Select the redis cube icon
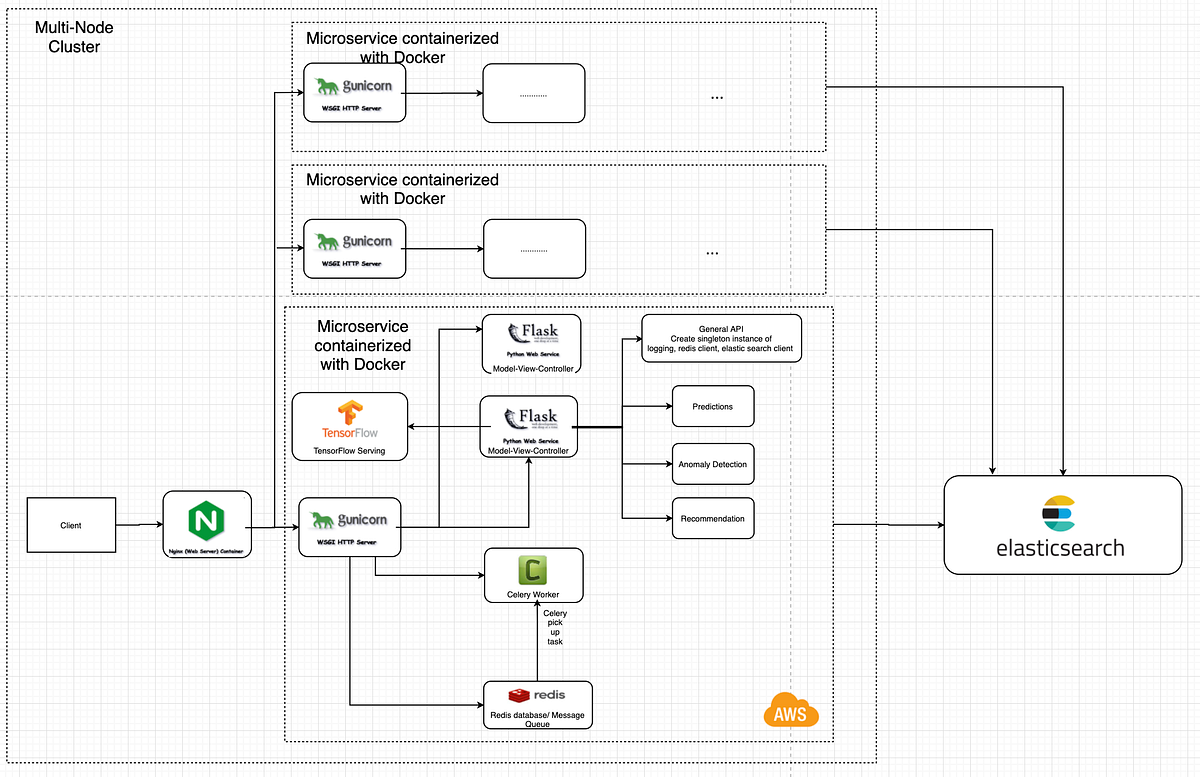Screen dimensions: 1200x777 coord(520,693)
